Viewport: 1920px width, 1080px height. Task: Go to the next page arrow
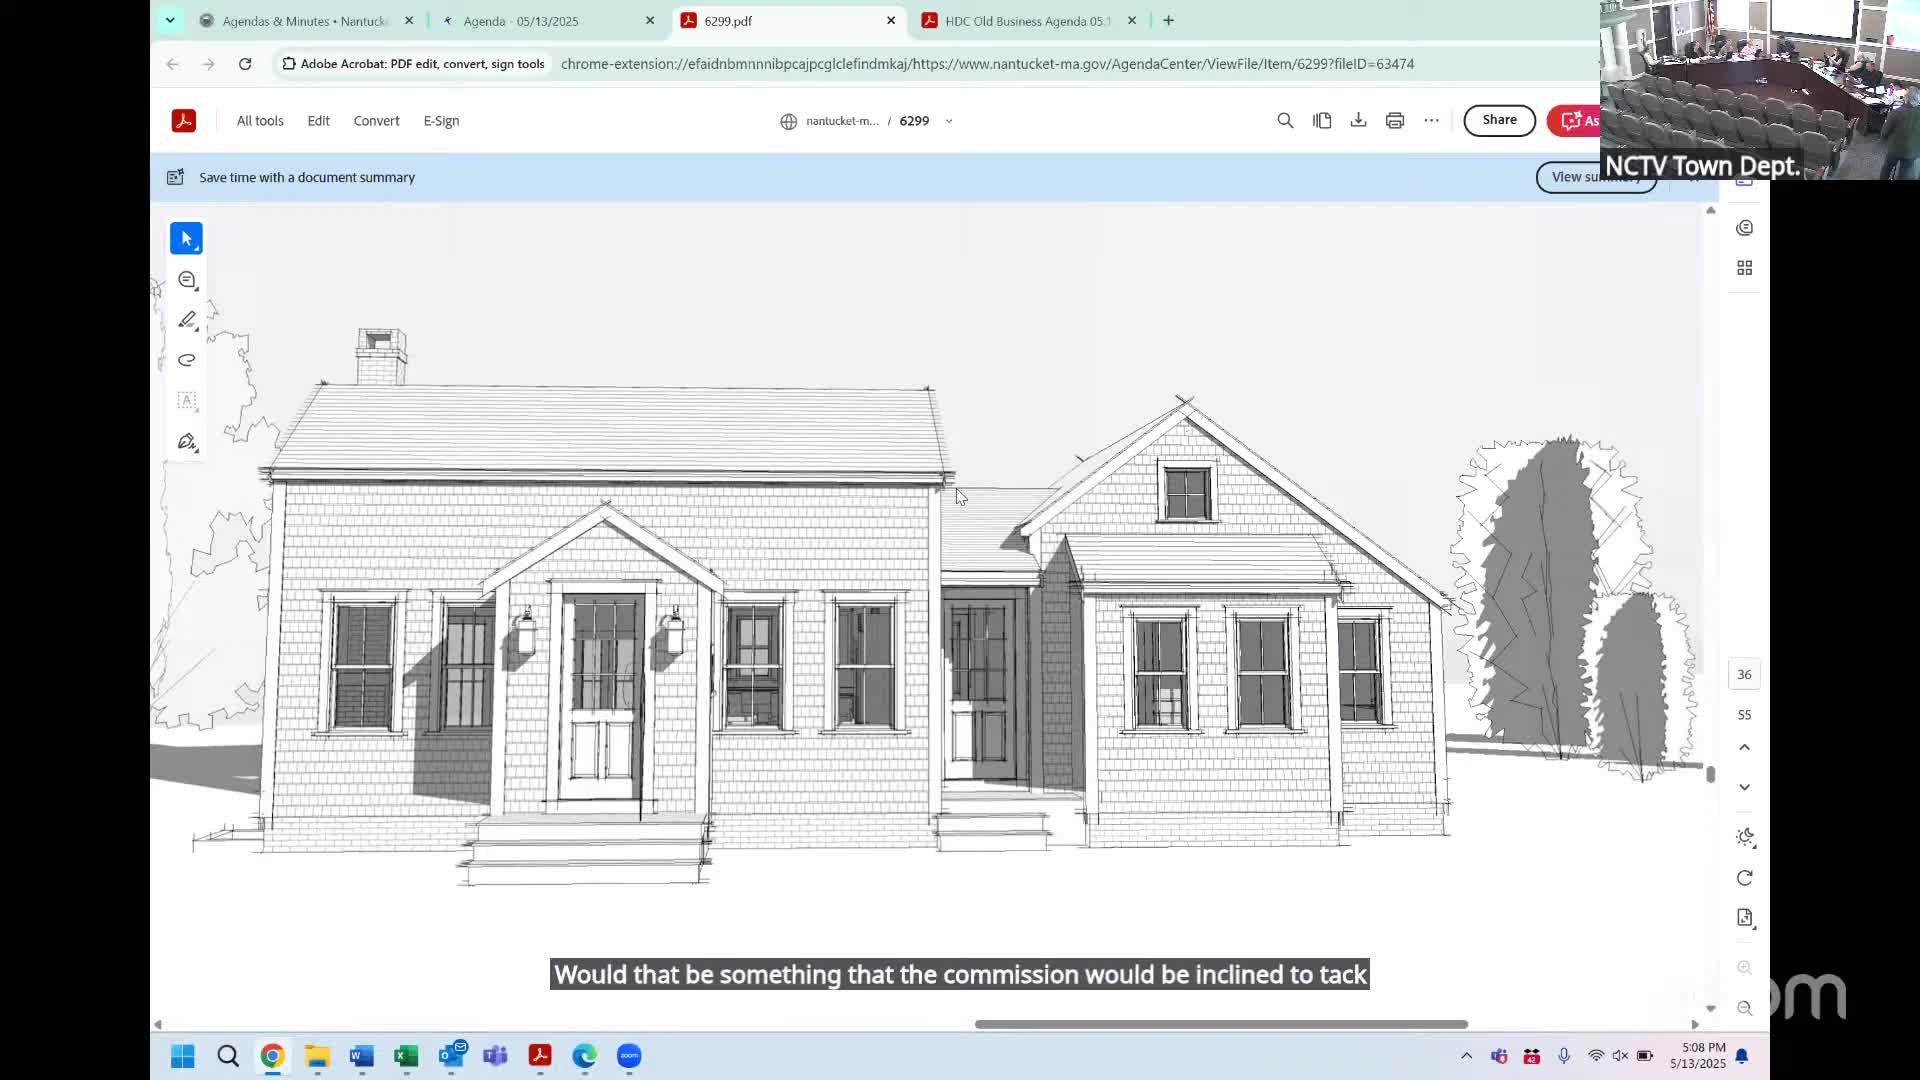click(x=1744, y=788)
